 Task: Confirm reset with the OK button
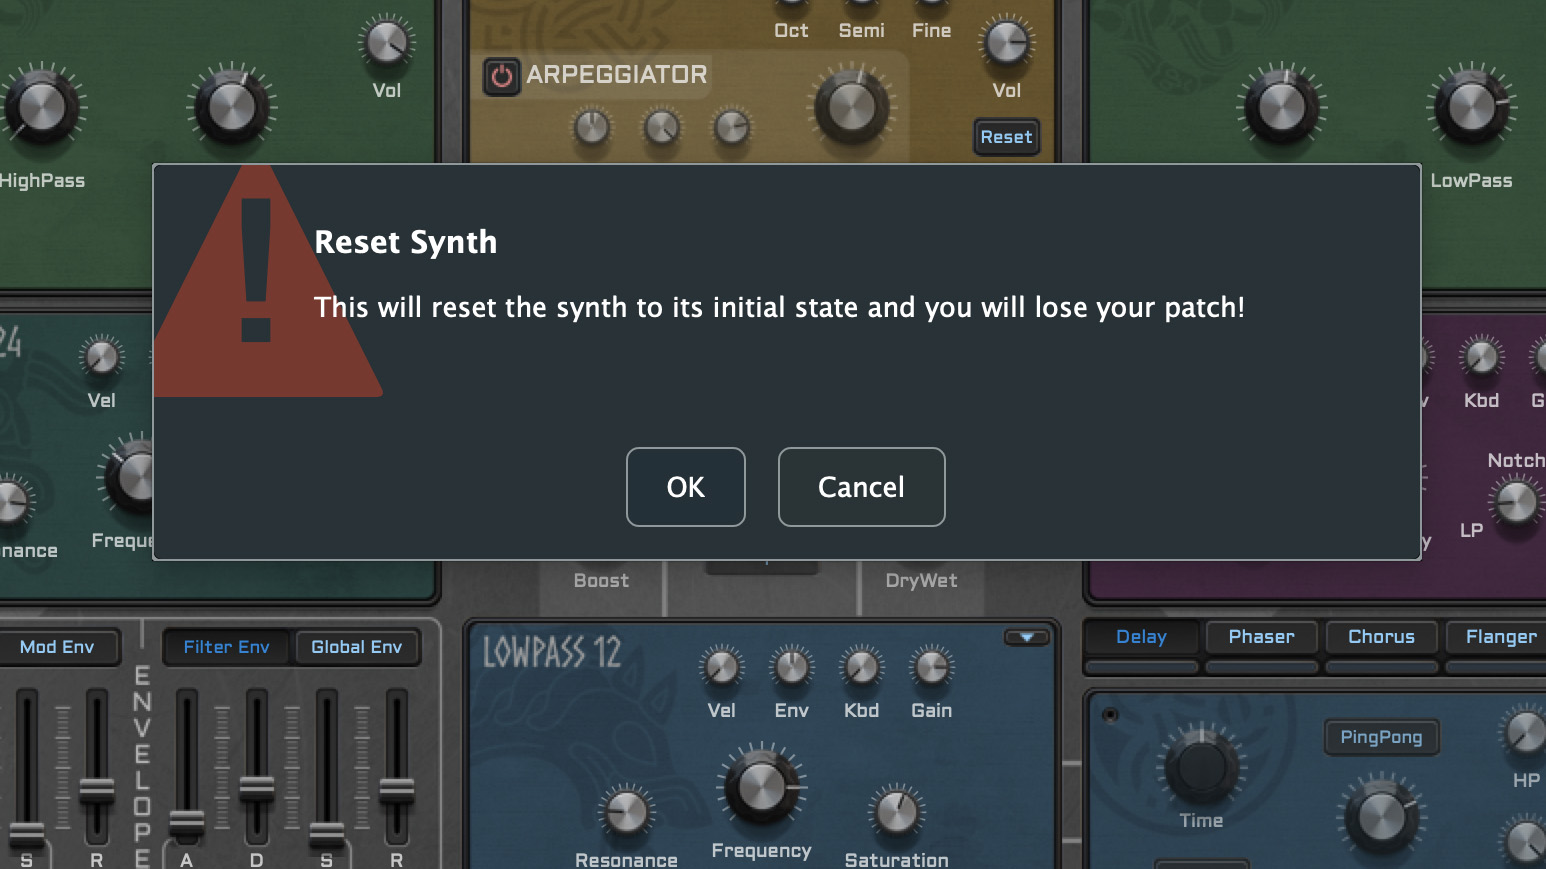point(686,487)
